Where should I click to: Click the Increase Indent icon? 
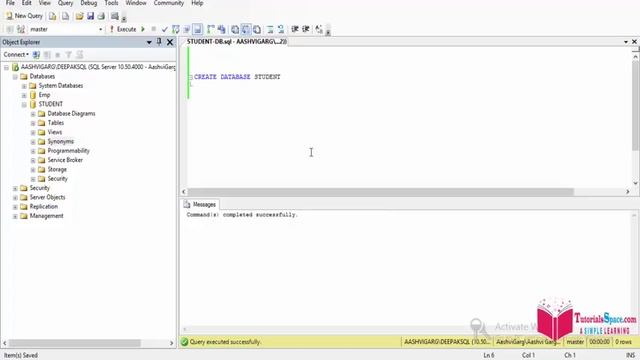(306, 29)
